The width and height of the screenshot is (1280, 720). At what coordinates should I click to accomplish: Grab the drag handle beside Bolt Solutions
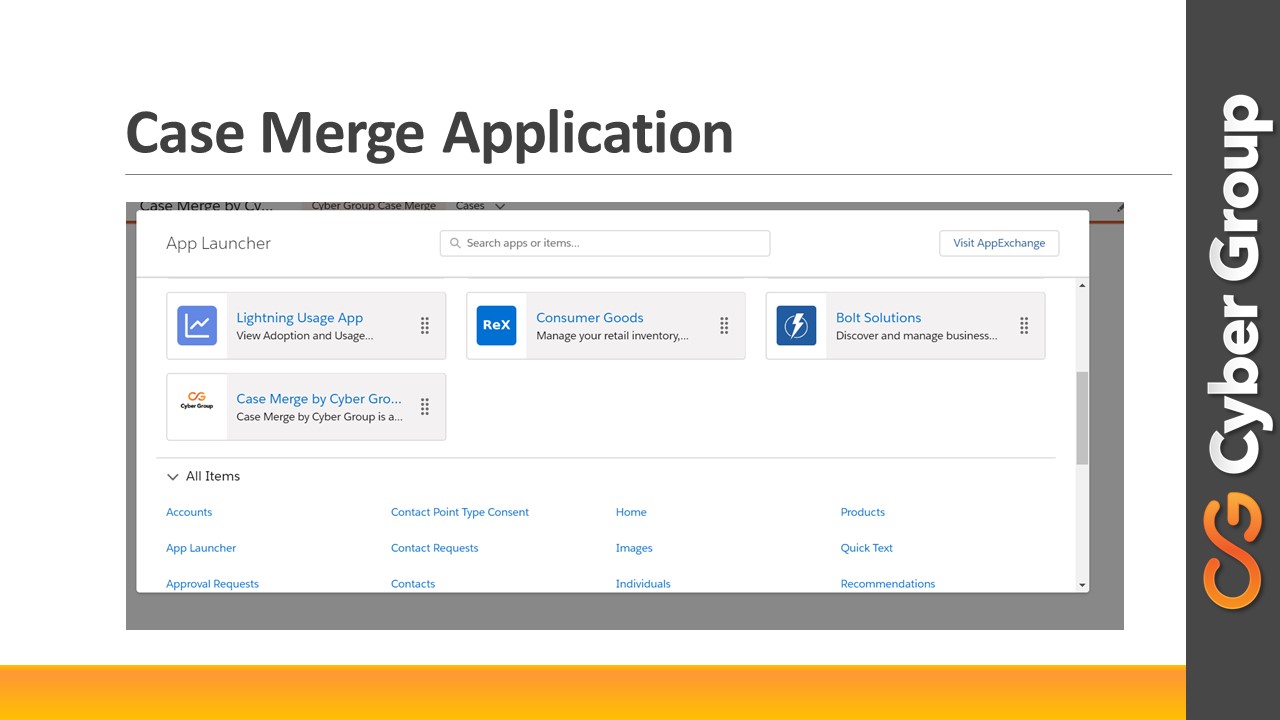click(1023, 325)
